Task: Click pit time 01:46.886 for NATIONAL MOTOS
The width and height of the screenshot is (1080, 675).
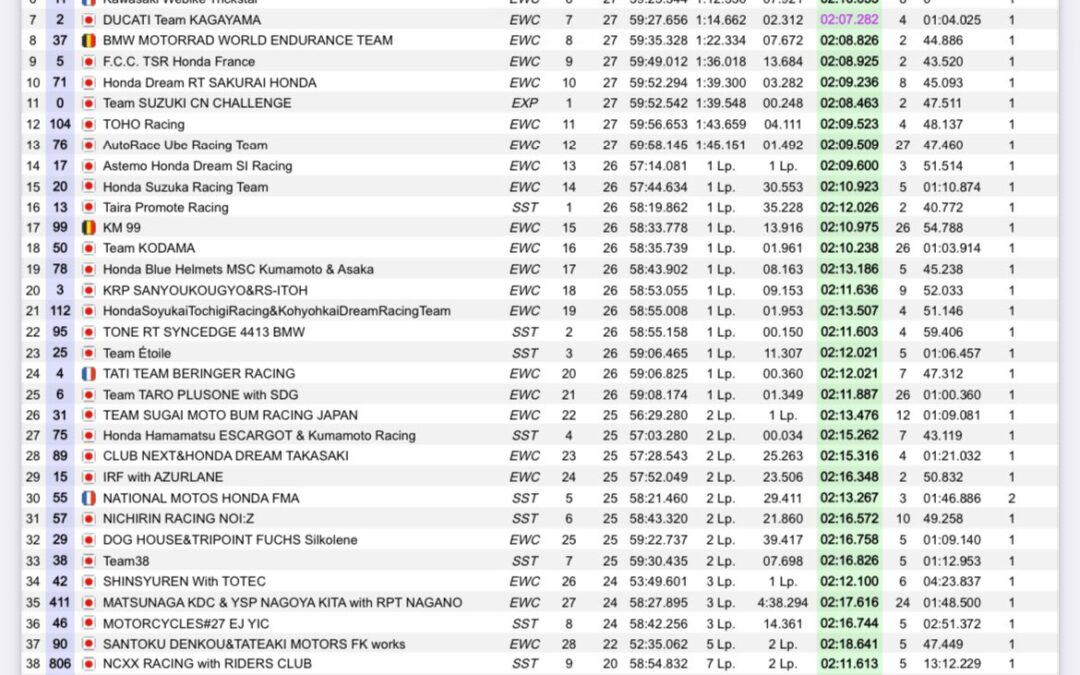Action: pos(952,498)
